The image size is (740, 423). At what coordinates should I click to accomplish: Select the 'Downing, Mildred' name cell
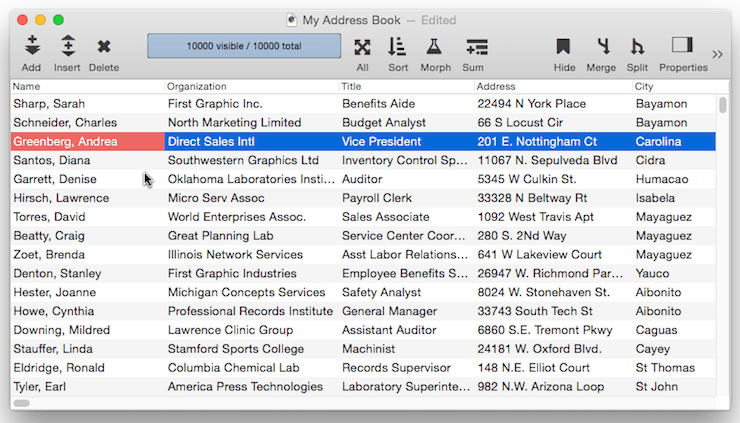tap(87, 330)
